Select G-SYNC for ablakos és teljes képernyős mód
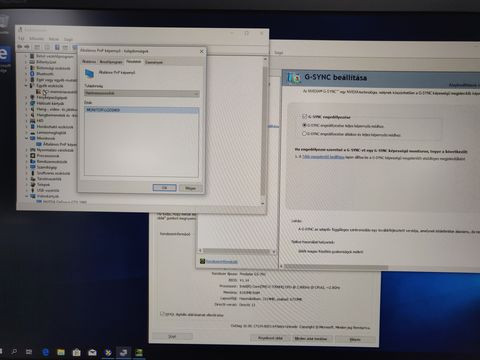 pyautogui.click(x=304, y=134)
